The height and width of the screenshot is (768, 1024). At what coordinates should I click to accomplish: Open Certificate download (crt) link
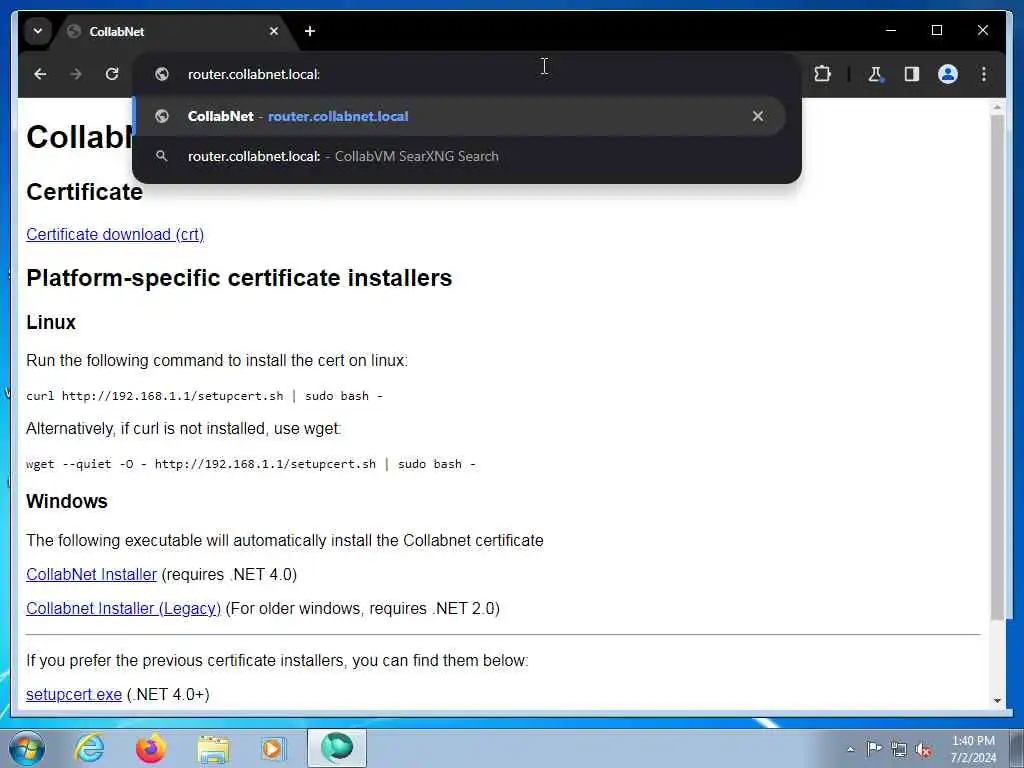(115, 234)
